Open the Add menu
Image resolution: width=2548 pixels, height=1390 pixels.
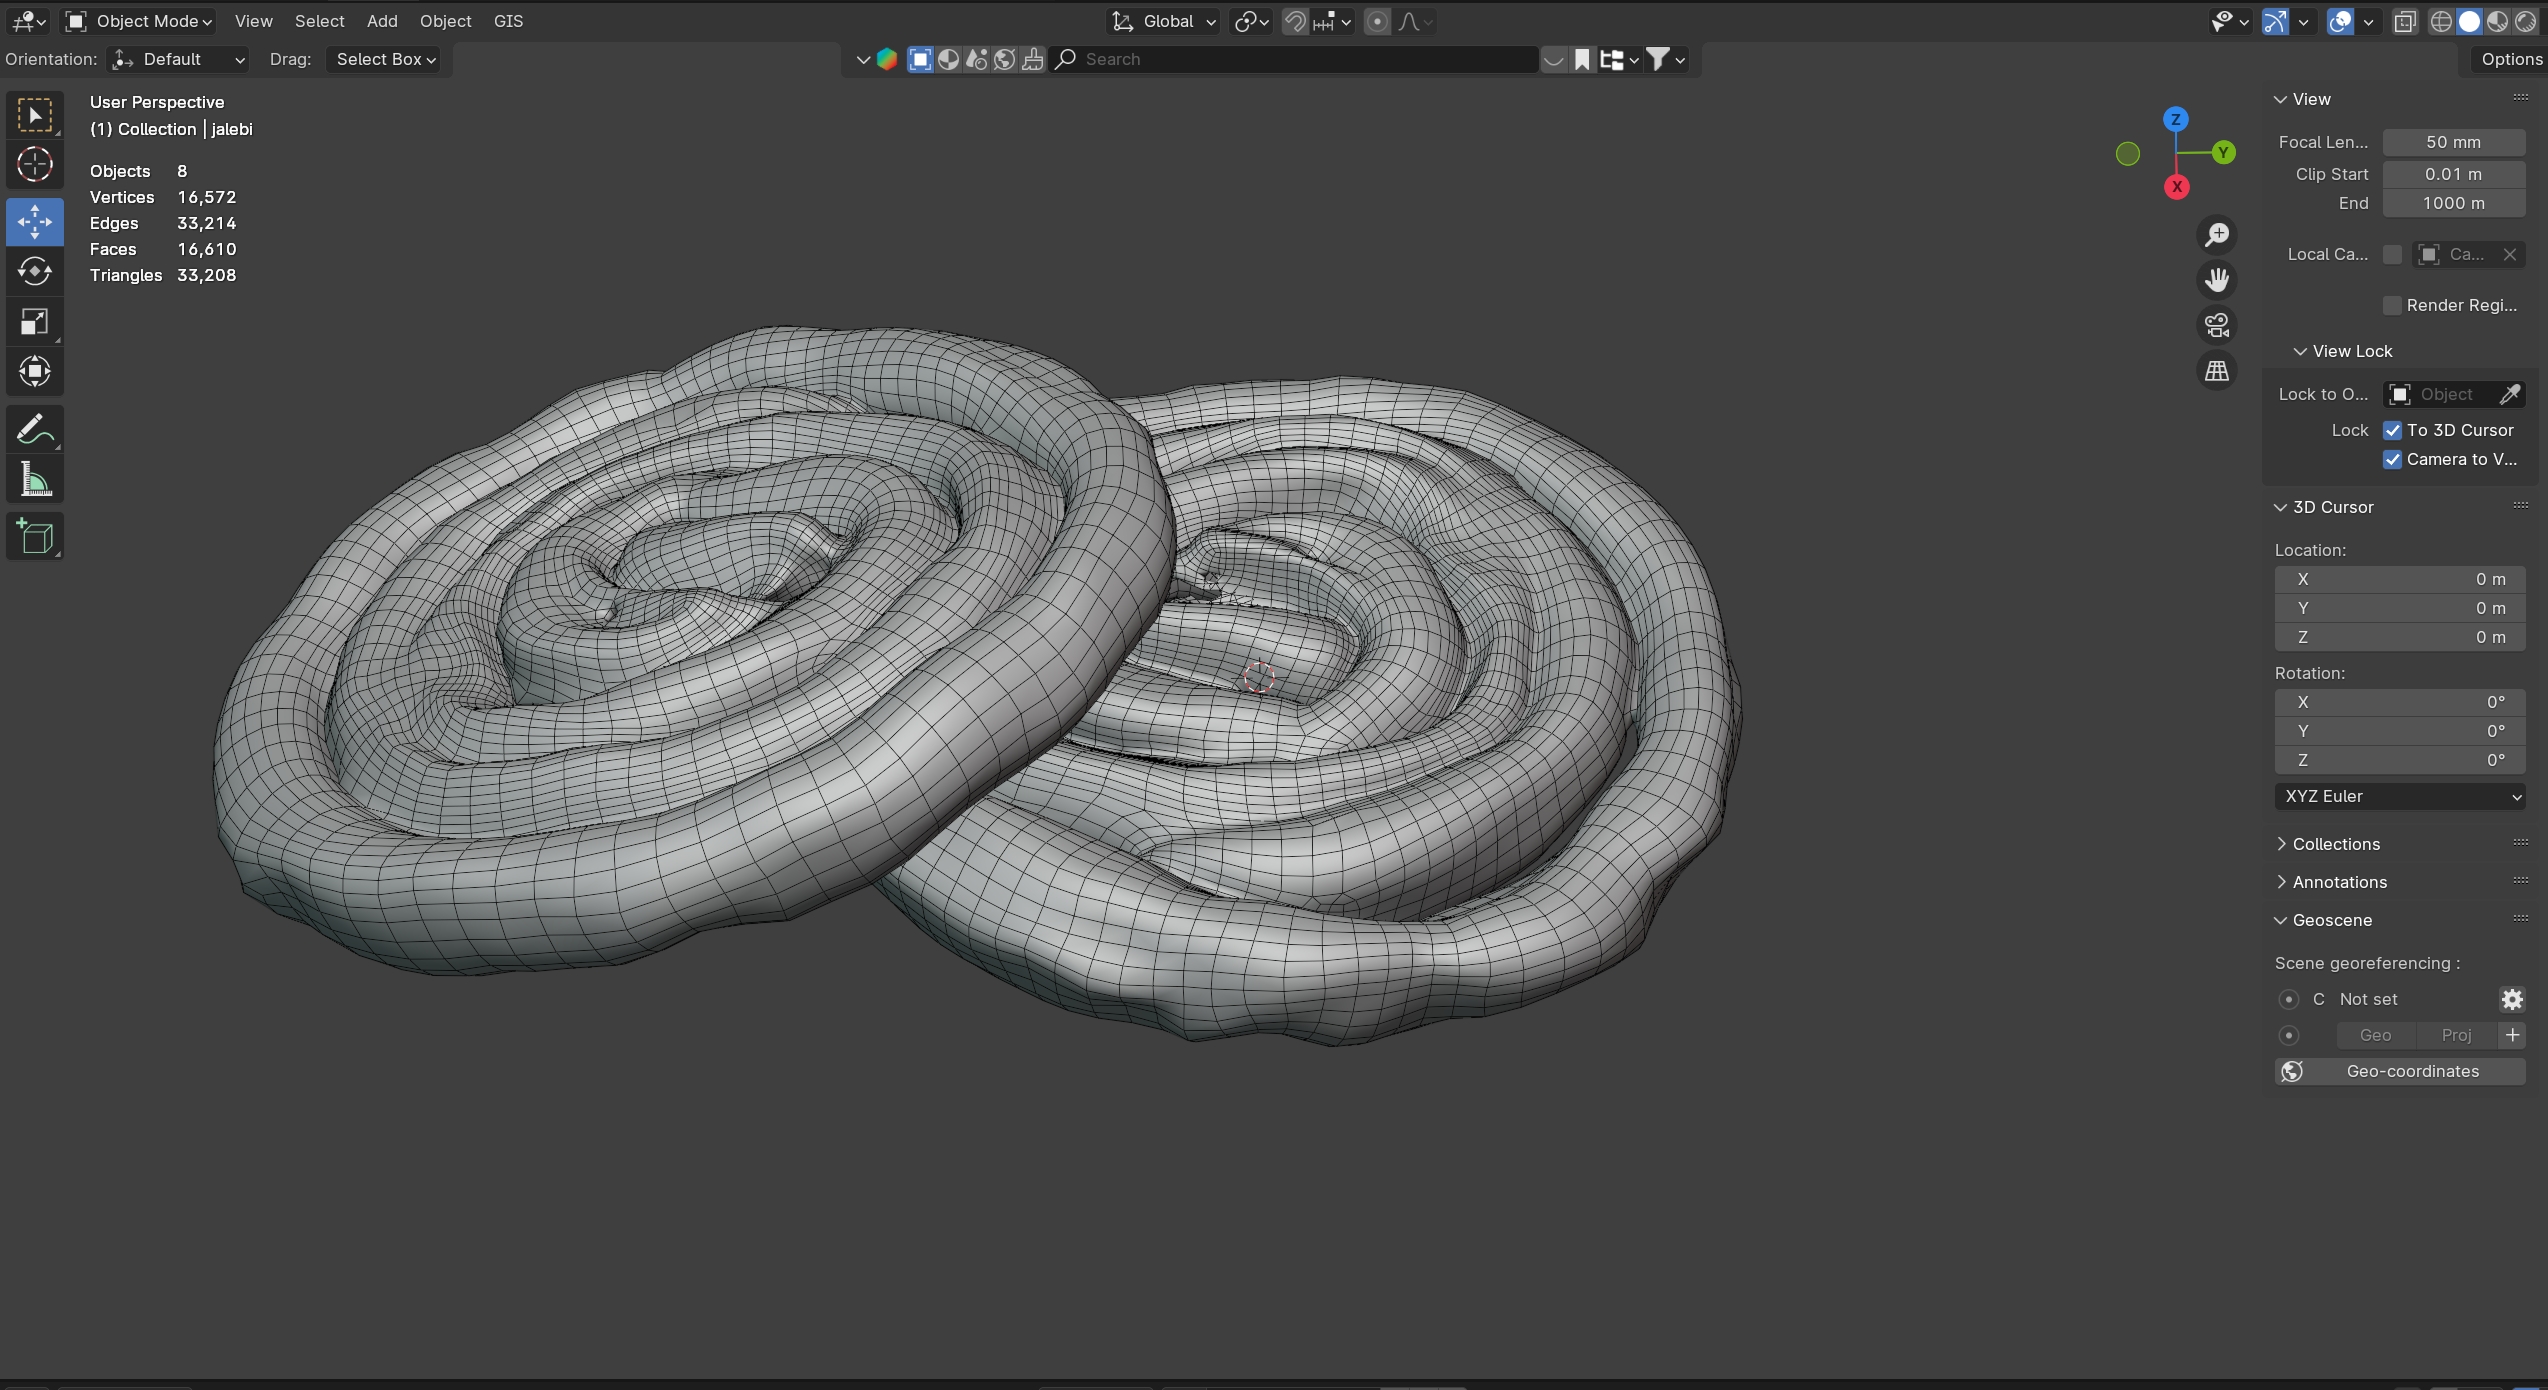click(x=382, y=21)
